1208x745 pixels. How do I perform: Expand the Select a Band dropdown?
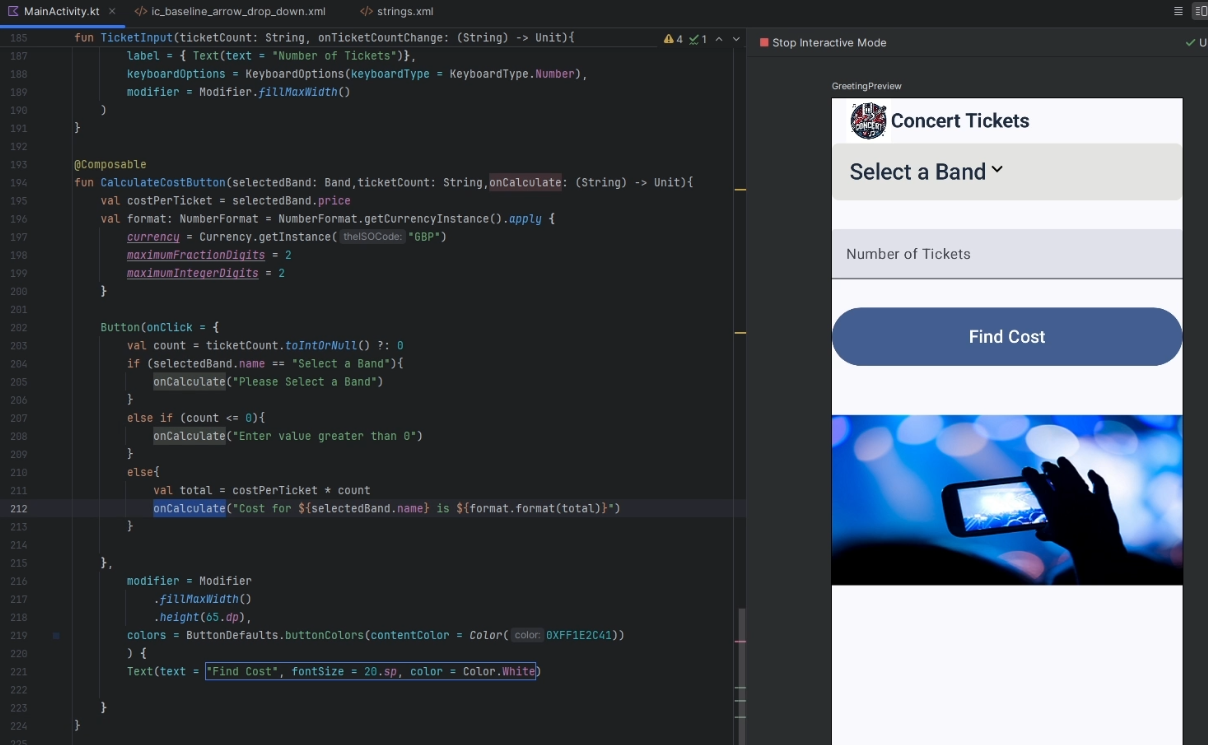pyautogui.click(x=1007, y=172)
